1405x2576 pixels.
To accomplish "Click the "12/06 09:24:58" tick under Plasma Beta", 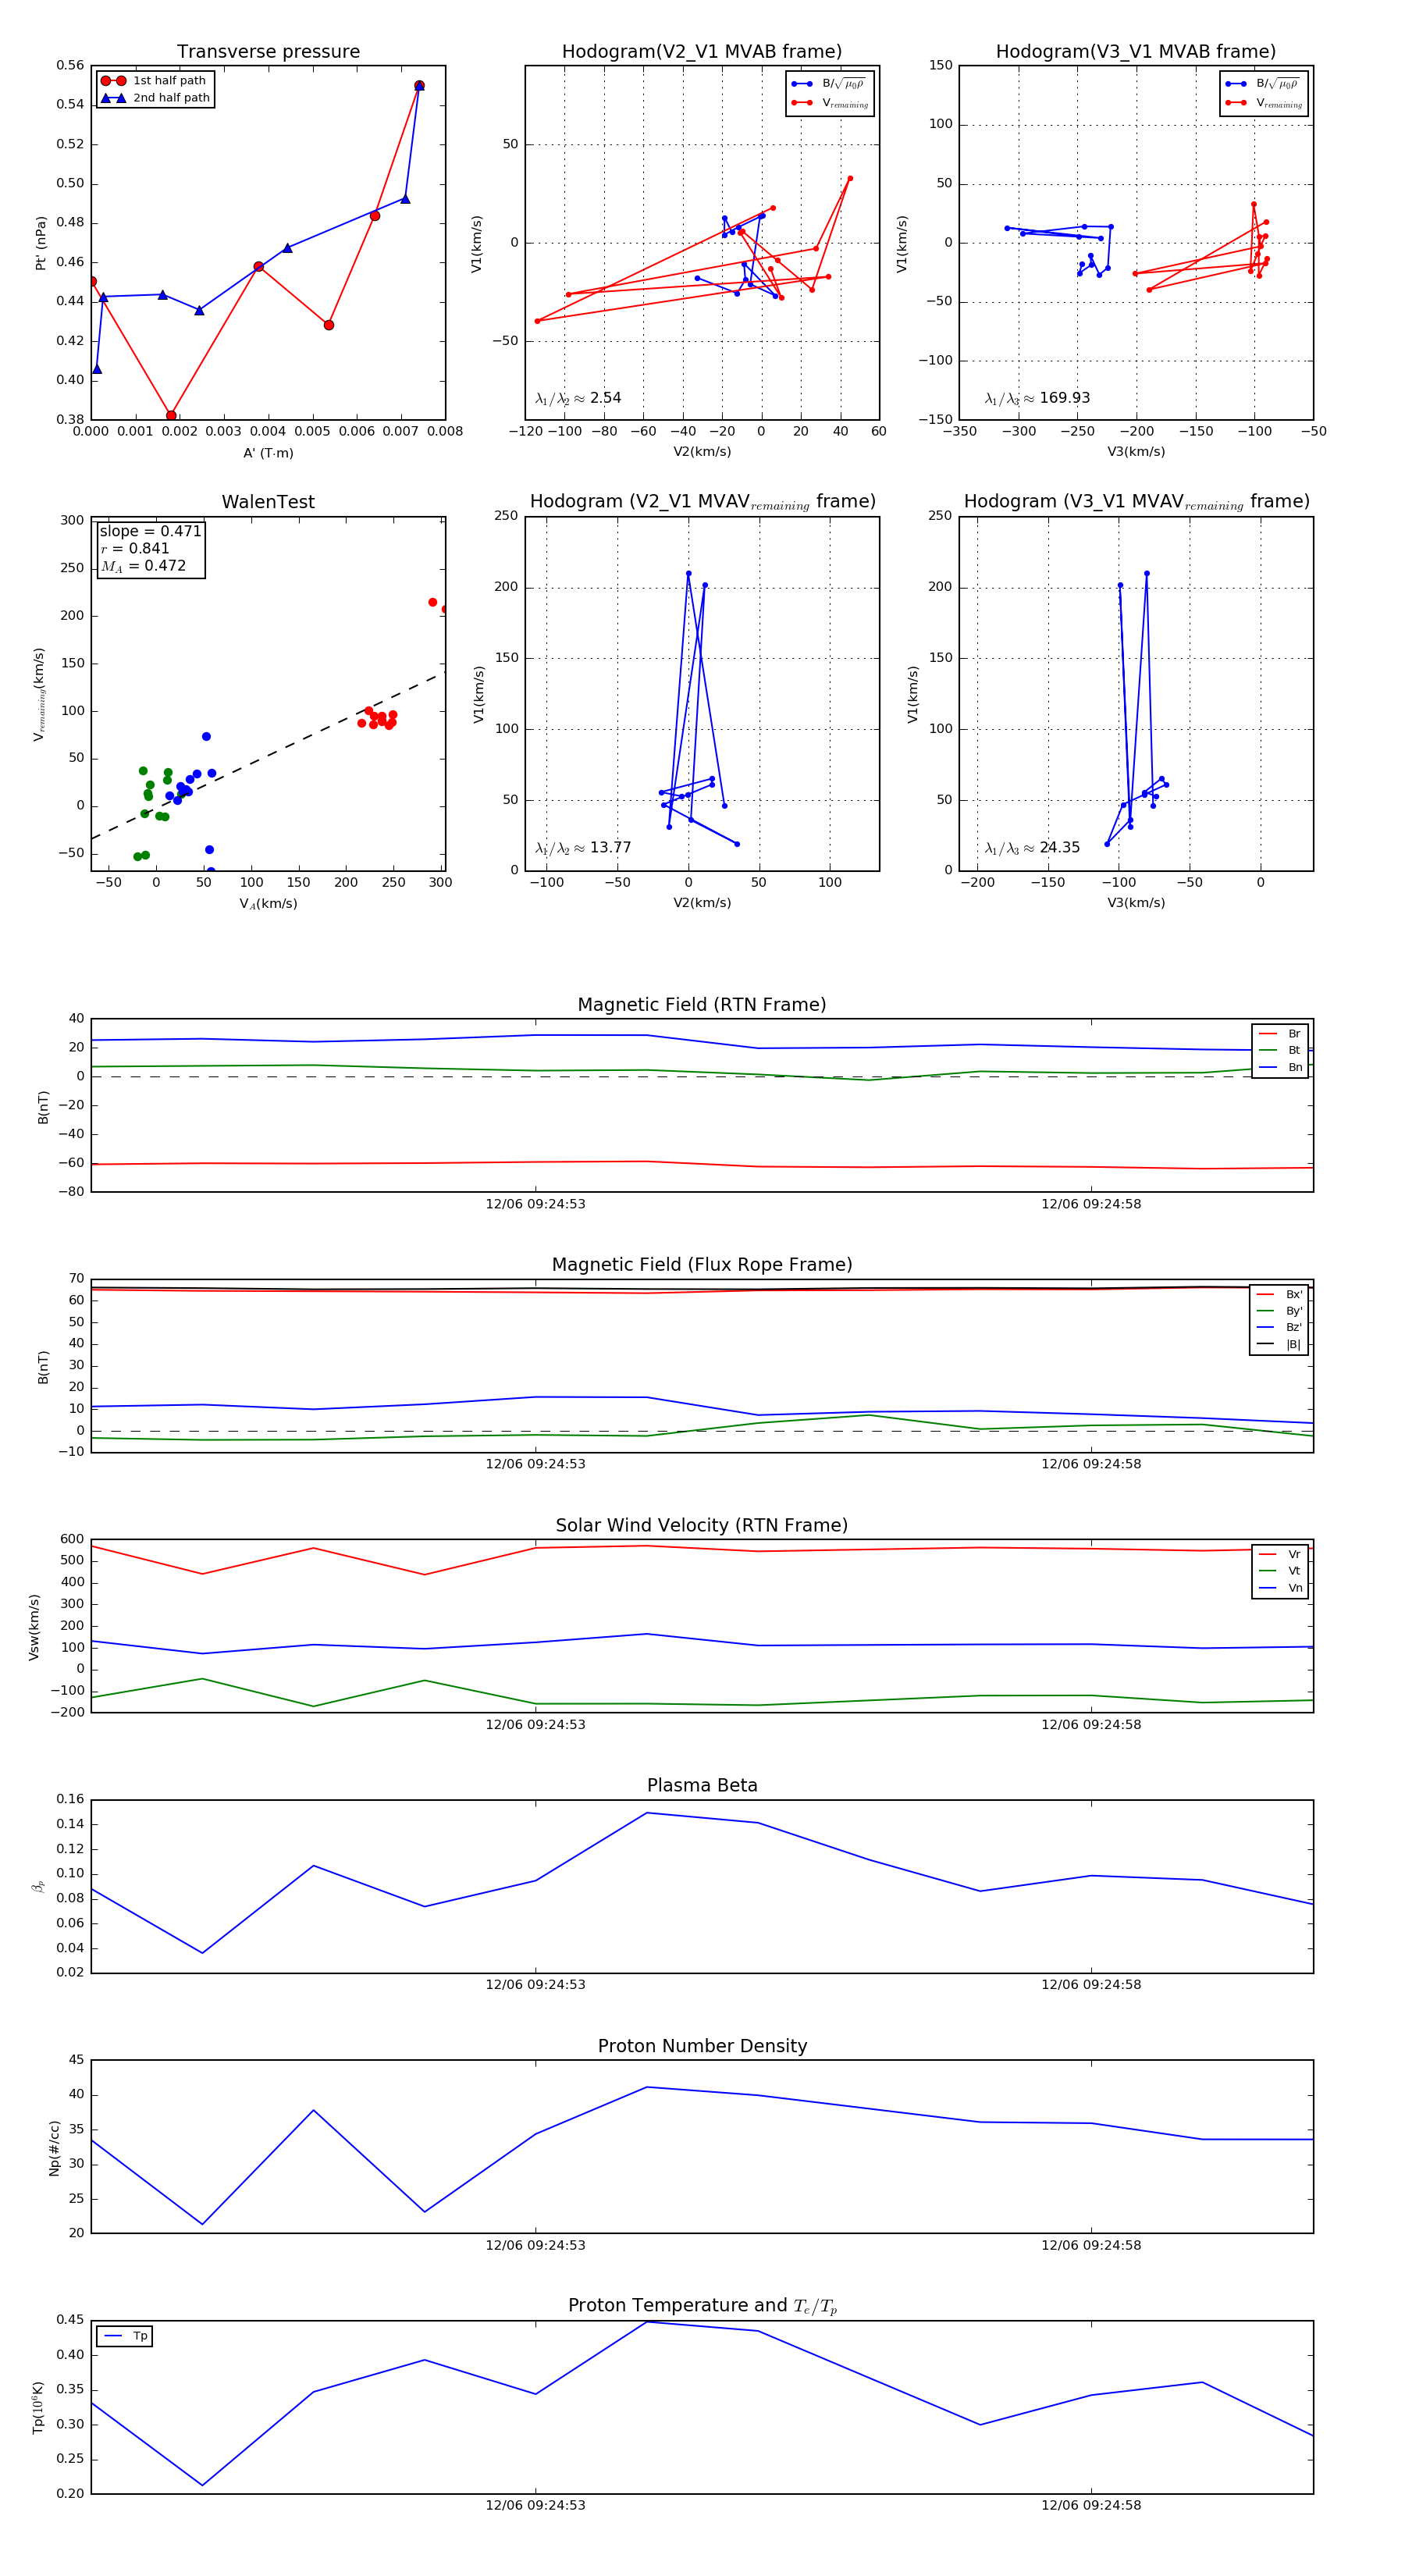I will pos(1091,1984).
